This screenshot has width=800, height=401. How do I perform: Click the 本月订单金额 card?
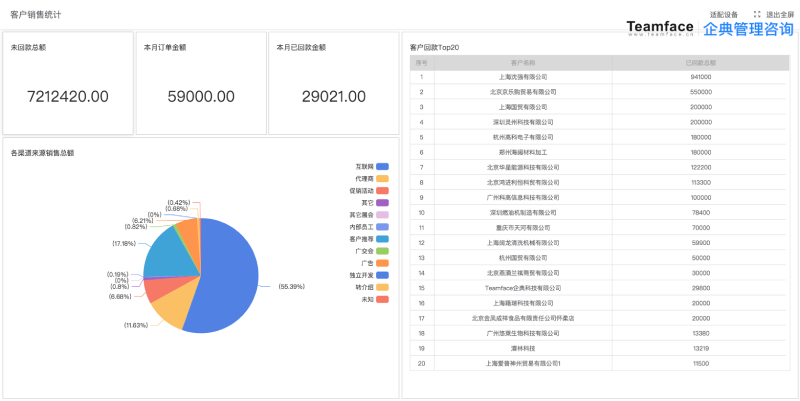pyautogui.click(x=199, y=83)
